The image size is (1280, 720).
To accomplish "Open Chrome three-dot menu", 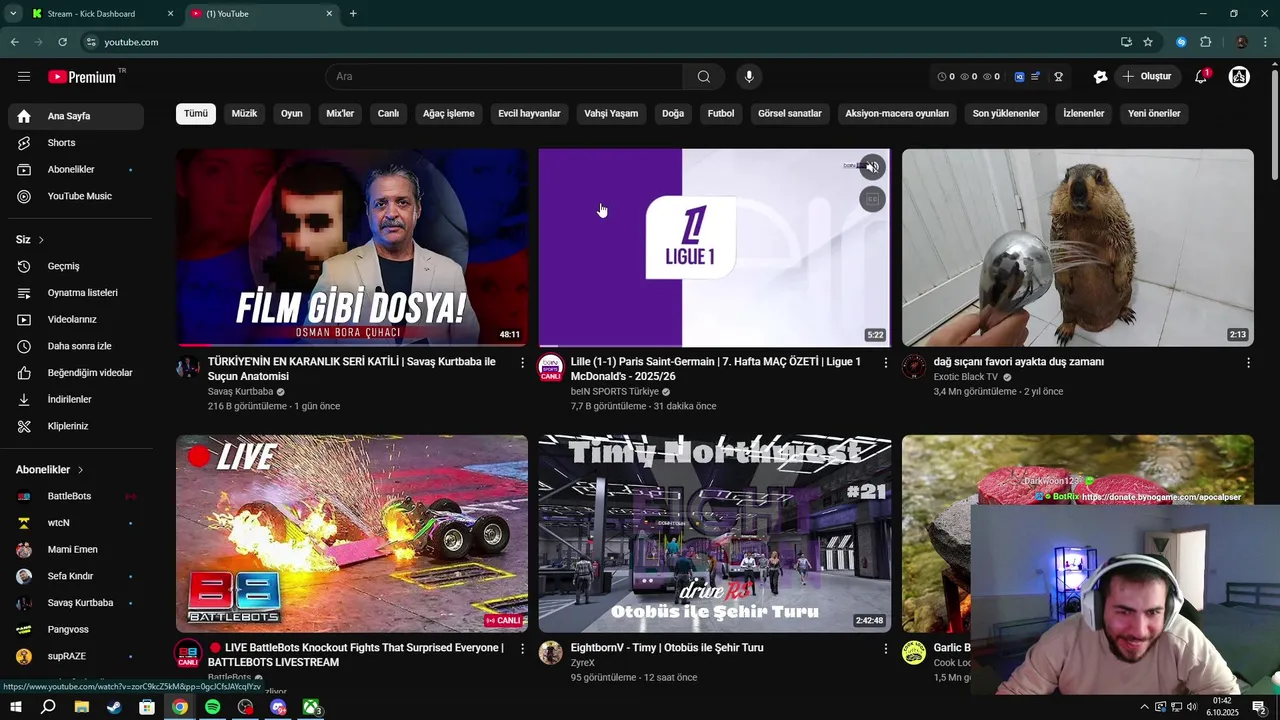I will pyautogui.click(x=1265, y=42).
